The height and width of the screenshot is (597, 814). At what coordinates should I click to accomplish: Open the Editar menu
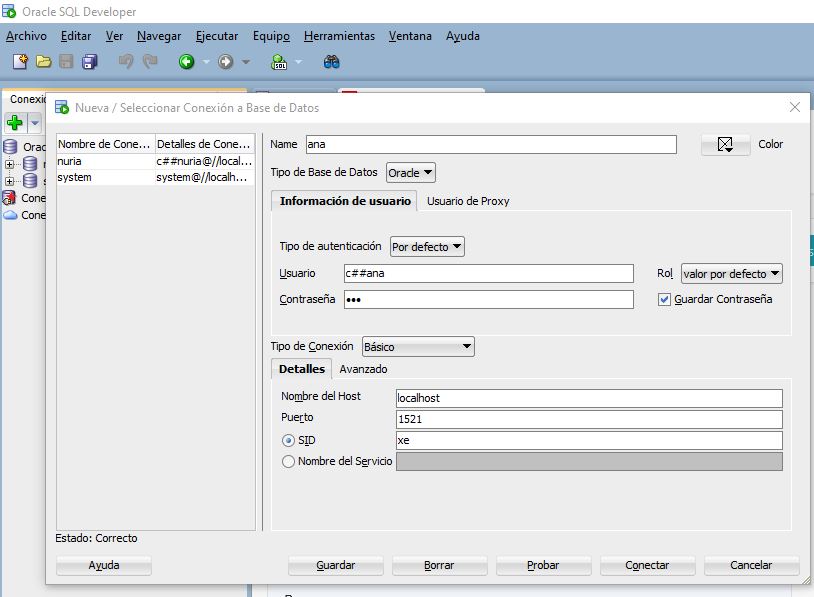76,36
